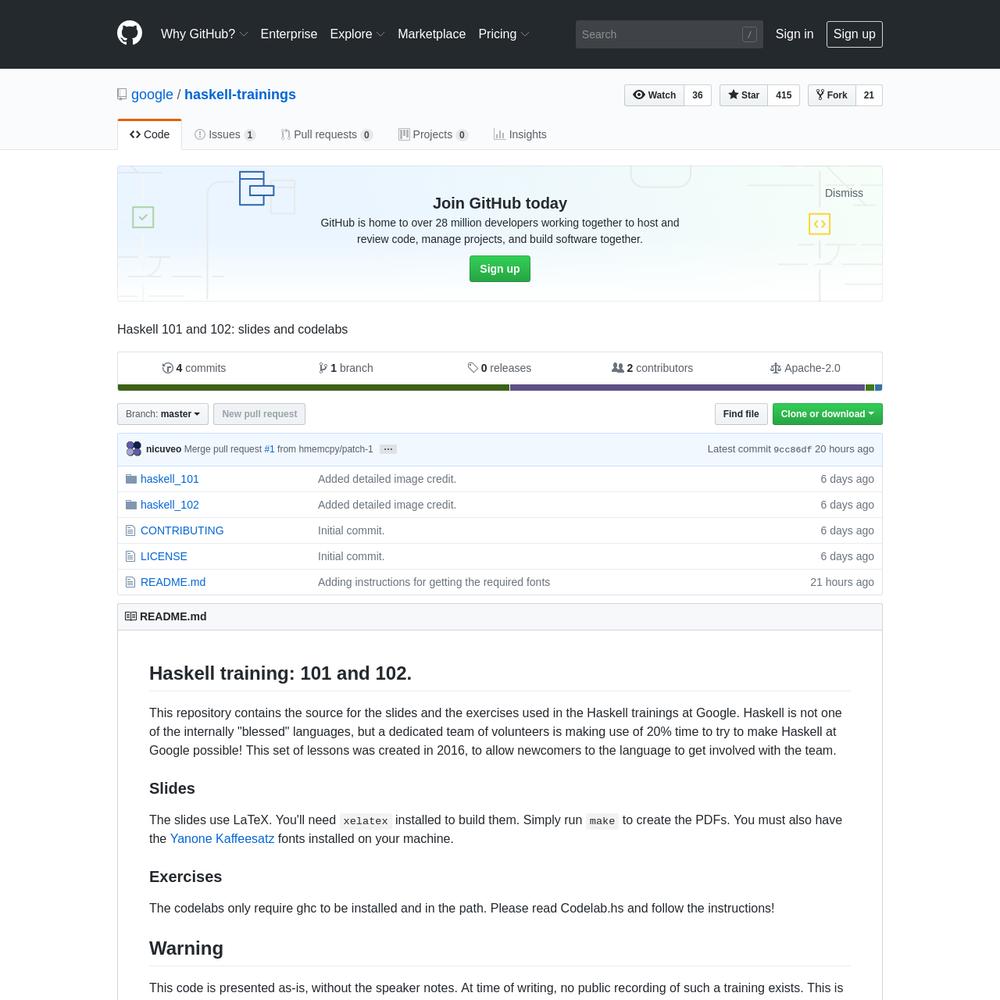
Task: Dismiss the Join GitHub banner
Action: pos(843,193)
